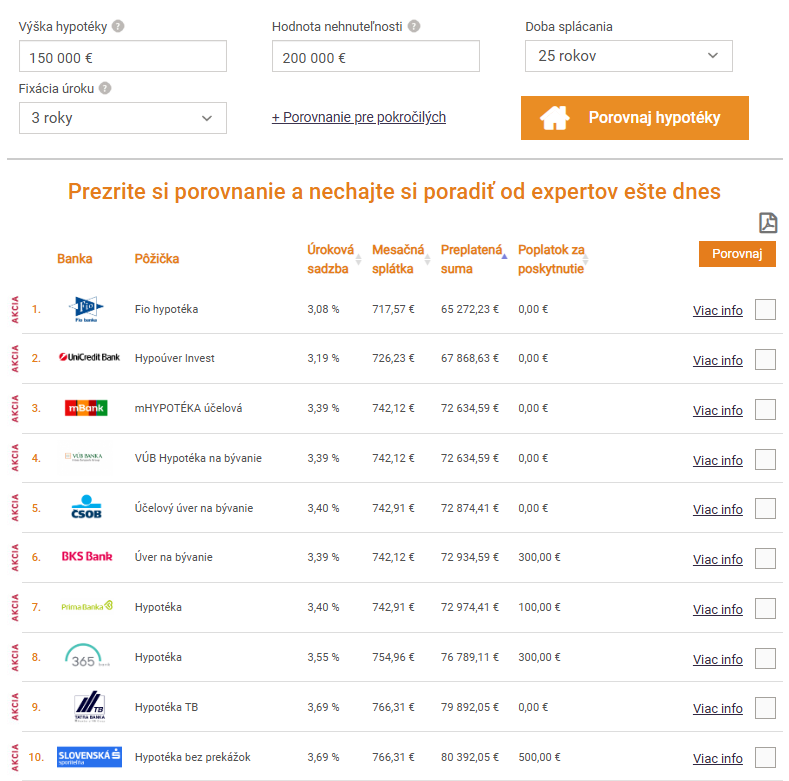Click the Tatra Banka logo
The height and width of the screenshot is (781, 789).
point(88,707)
